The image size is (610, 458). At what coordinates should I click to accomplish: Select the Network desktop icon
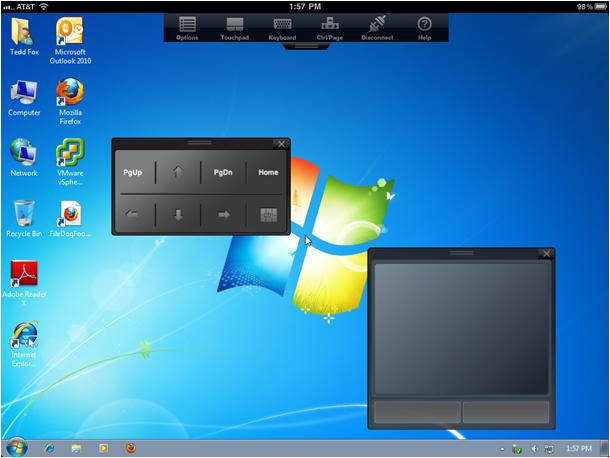24,158
